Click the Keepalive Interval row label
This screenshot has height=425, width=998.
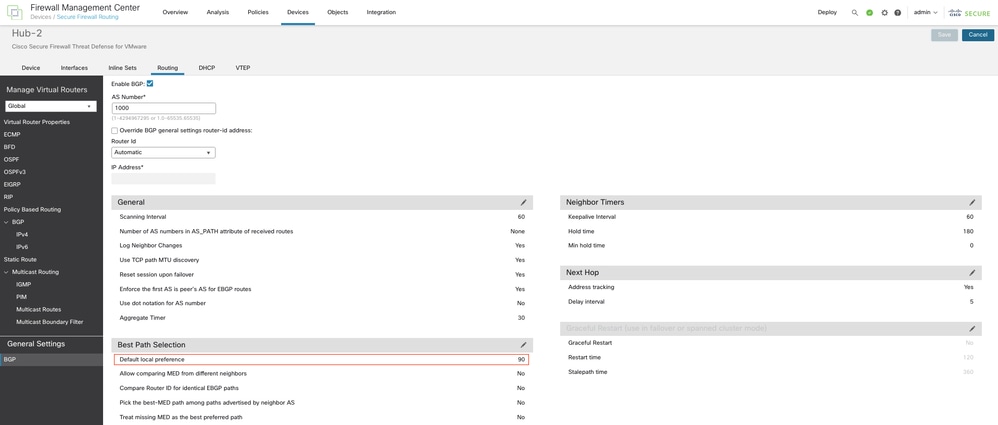tap(592, 217)
